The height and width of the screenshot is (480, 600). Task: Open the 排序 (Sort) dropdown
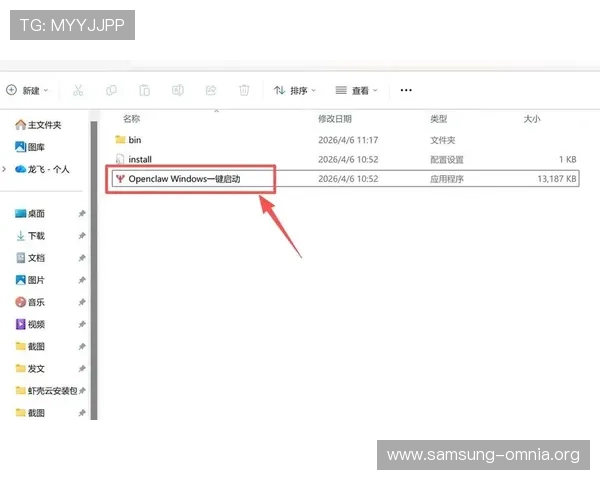tap(295, 90)
